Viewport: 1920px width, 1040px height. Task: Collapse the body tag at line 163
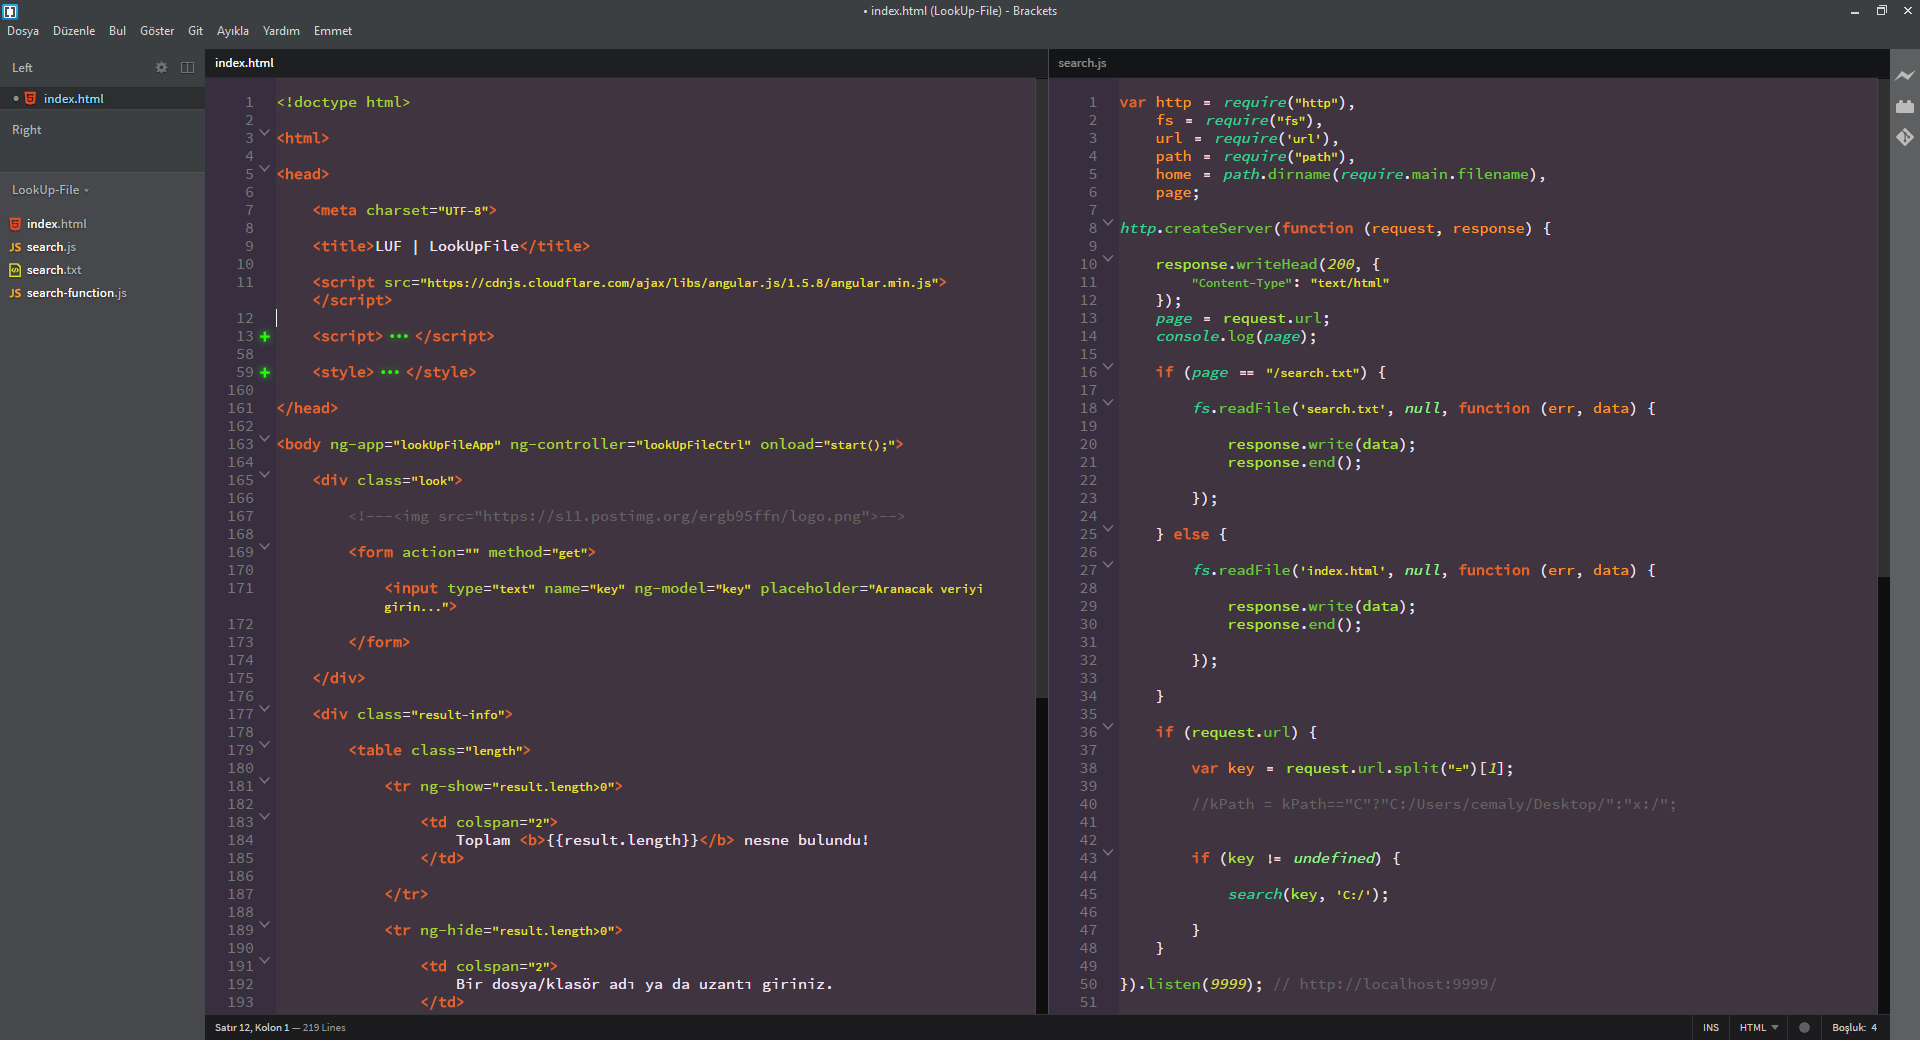pyautogui.click(x=265, y=438)
